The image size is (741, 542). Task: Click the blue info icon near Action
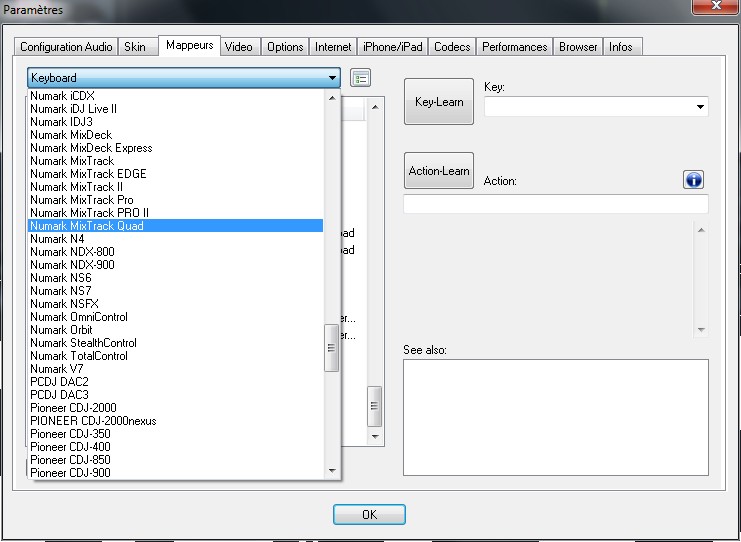pos(694,179)
